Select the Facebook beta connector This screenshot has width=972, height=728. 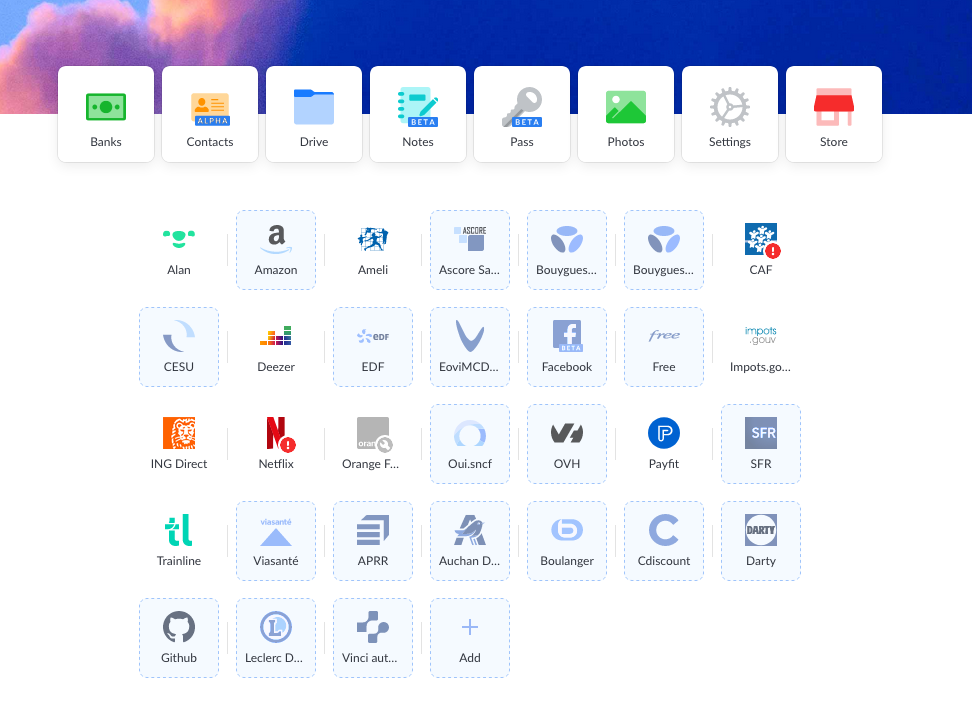coord(567,347)
